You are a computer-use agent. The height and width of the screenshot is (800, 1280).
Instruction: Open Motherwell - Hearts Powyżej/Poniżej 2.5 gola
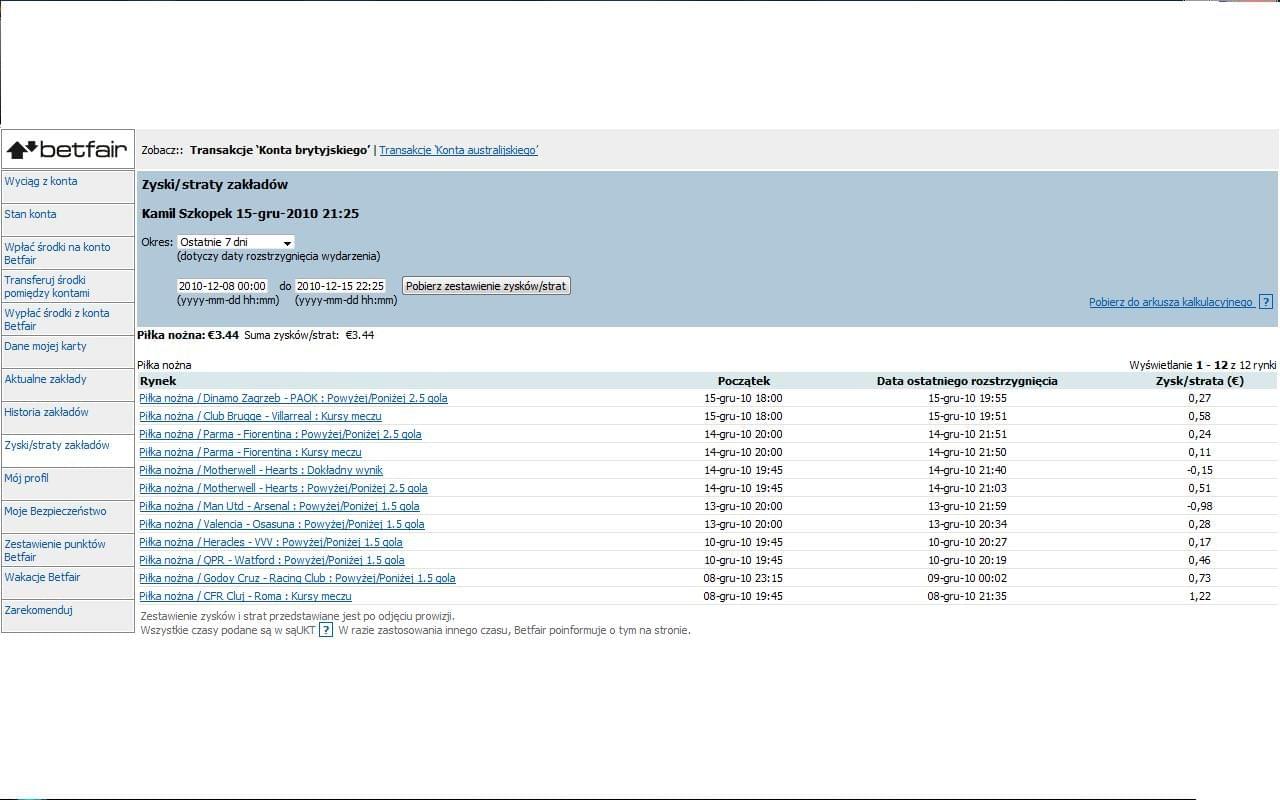283,488
